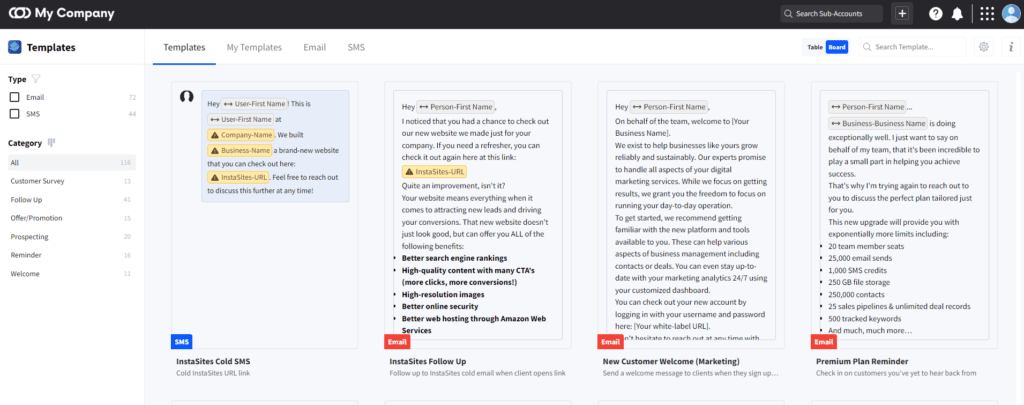Select the Reminder category
This screenshot has height=405, width=1024.
tap(72, 255)
